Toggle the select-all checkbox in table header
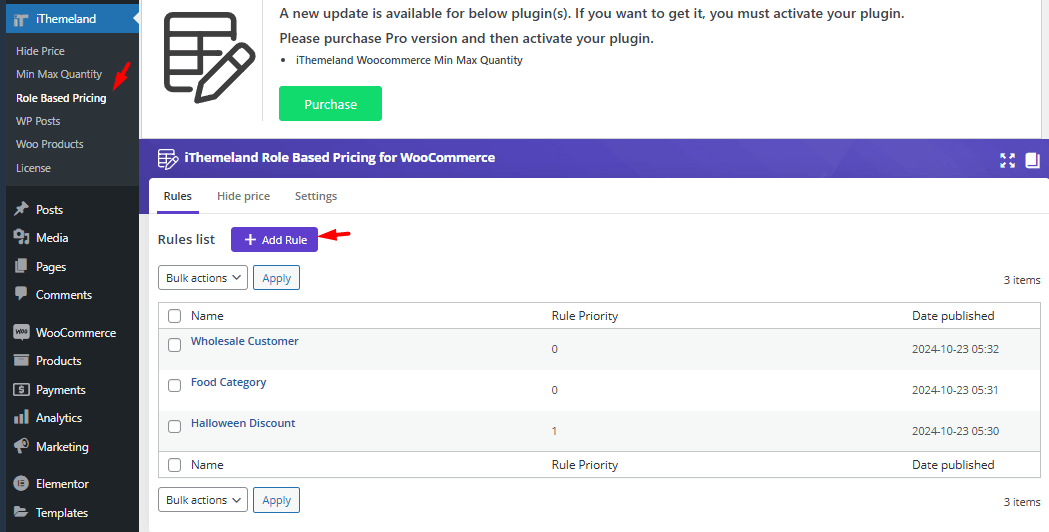 [175, 316]
